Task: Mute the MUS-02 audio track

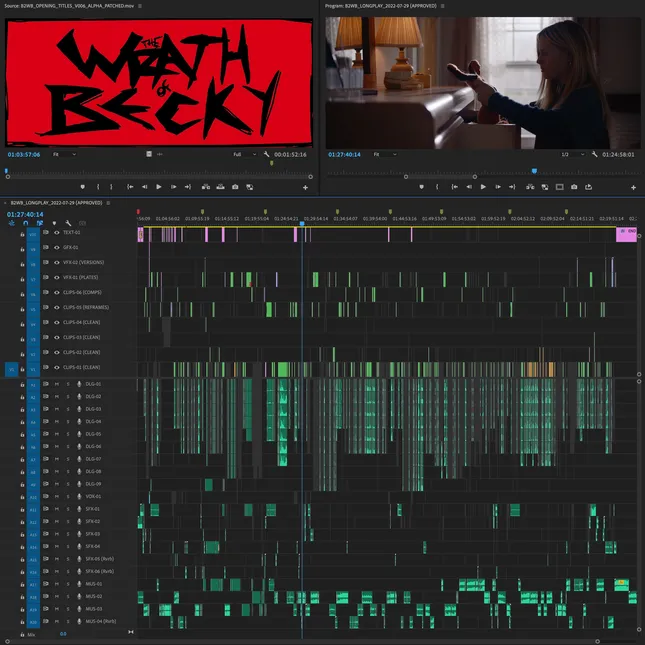Action: pos(57,596)
